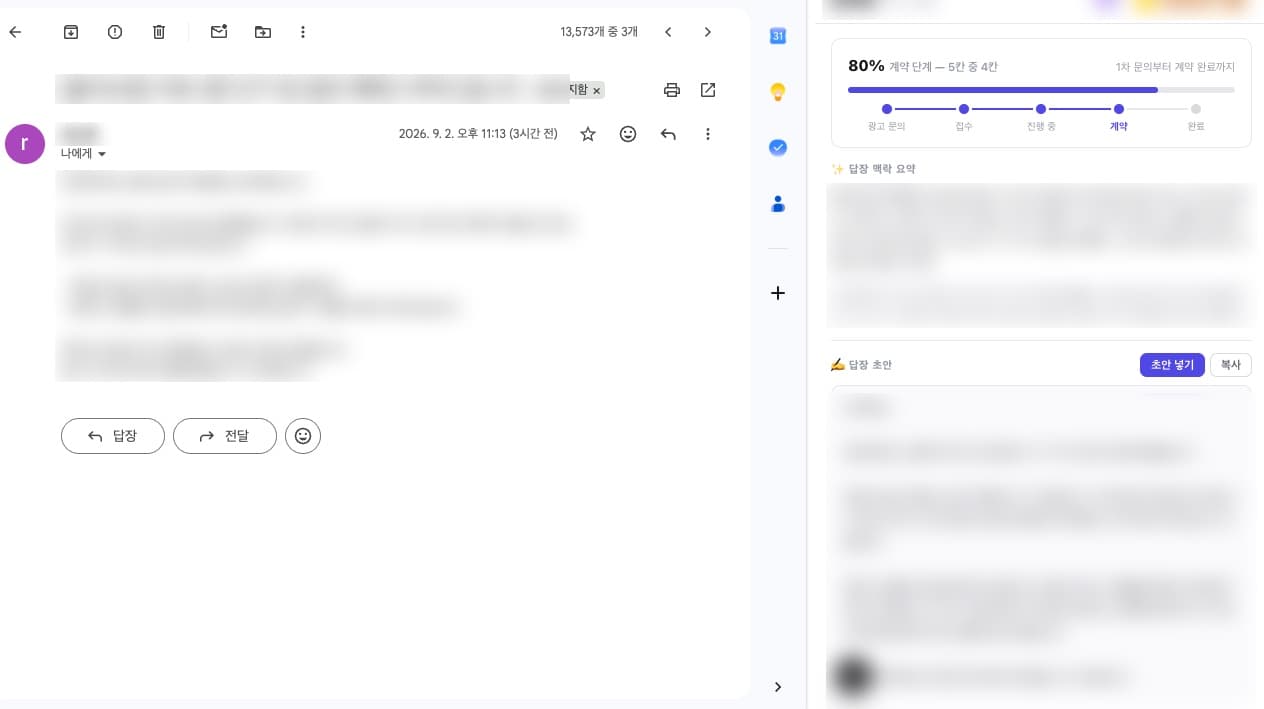Screen dimensions: 1264x709
Task: Click the 답장 reply button
Action: (x=113, y=436)
